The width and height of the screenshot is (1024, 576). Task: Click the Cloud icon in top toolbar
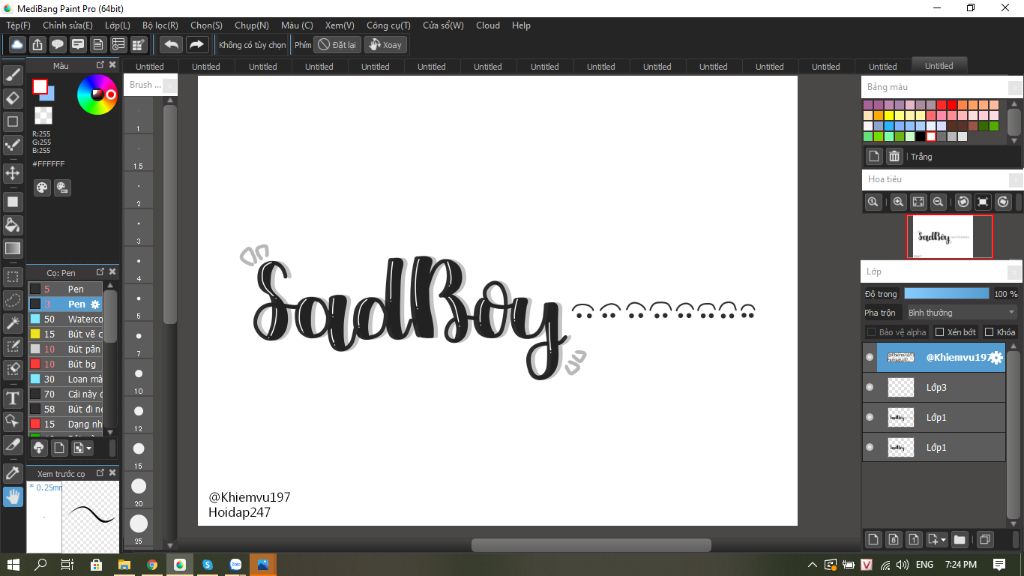[17, 44]
